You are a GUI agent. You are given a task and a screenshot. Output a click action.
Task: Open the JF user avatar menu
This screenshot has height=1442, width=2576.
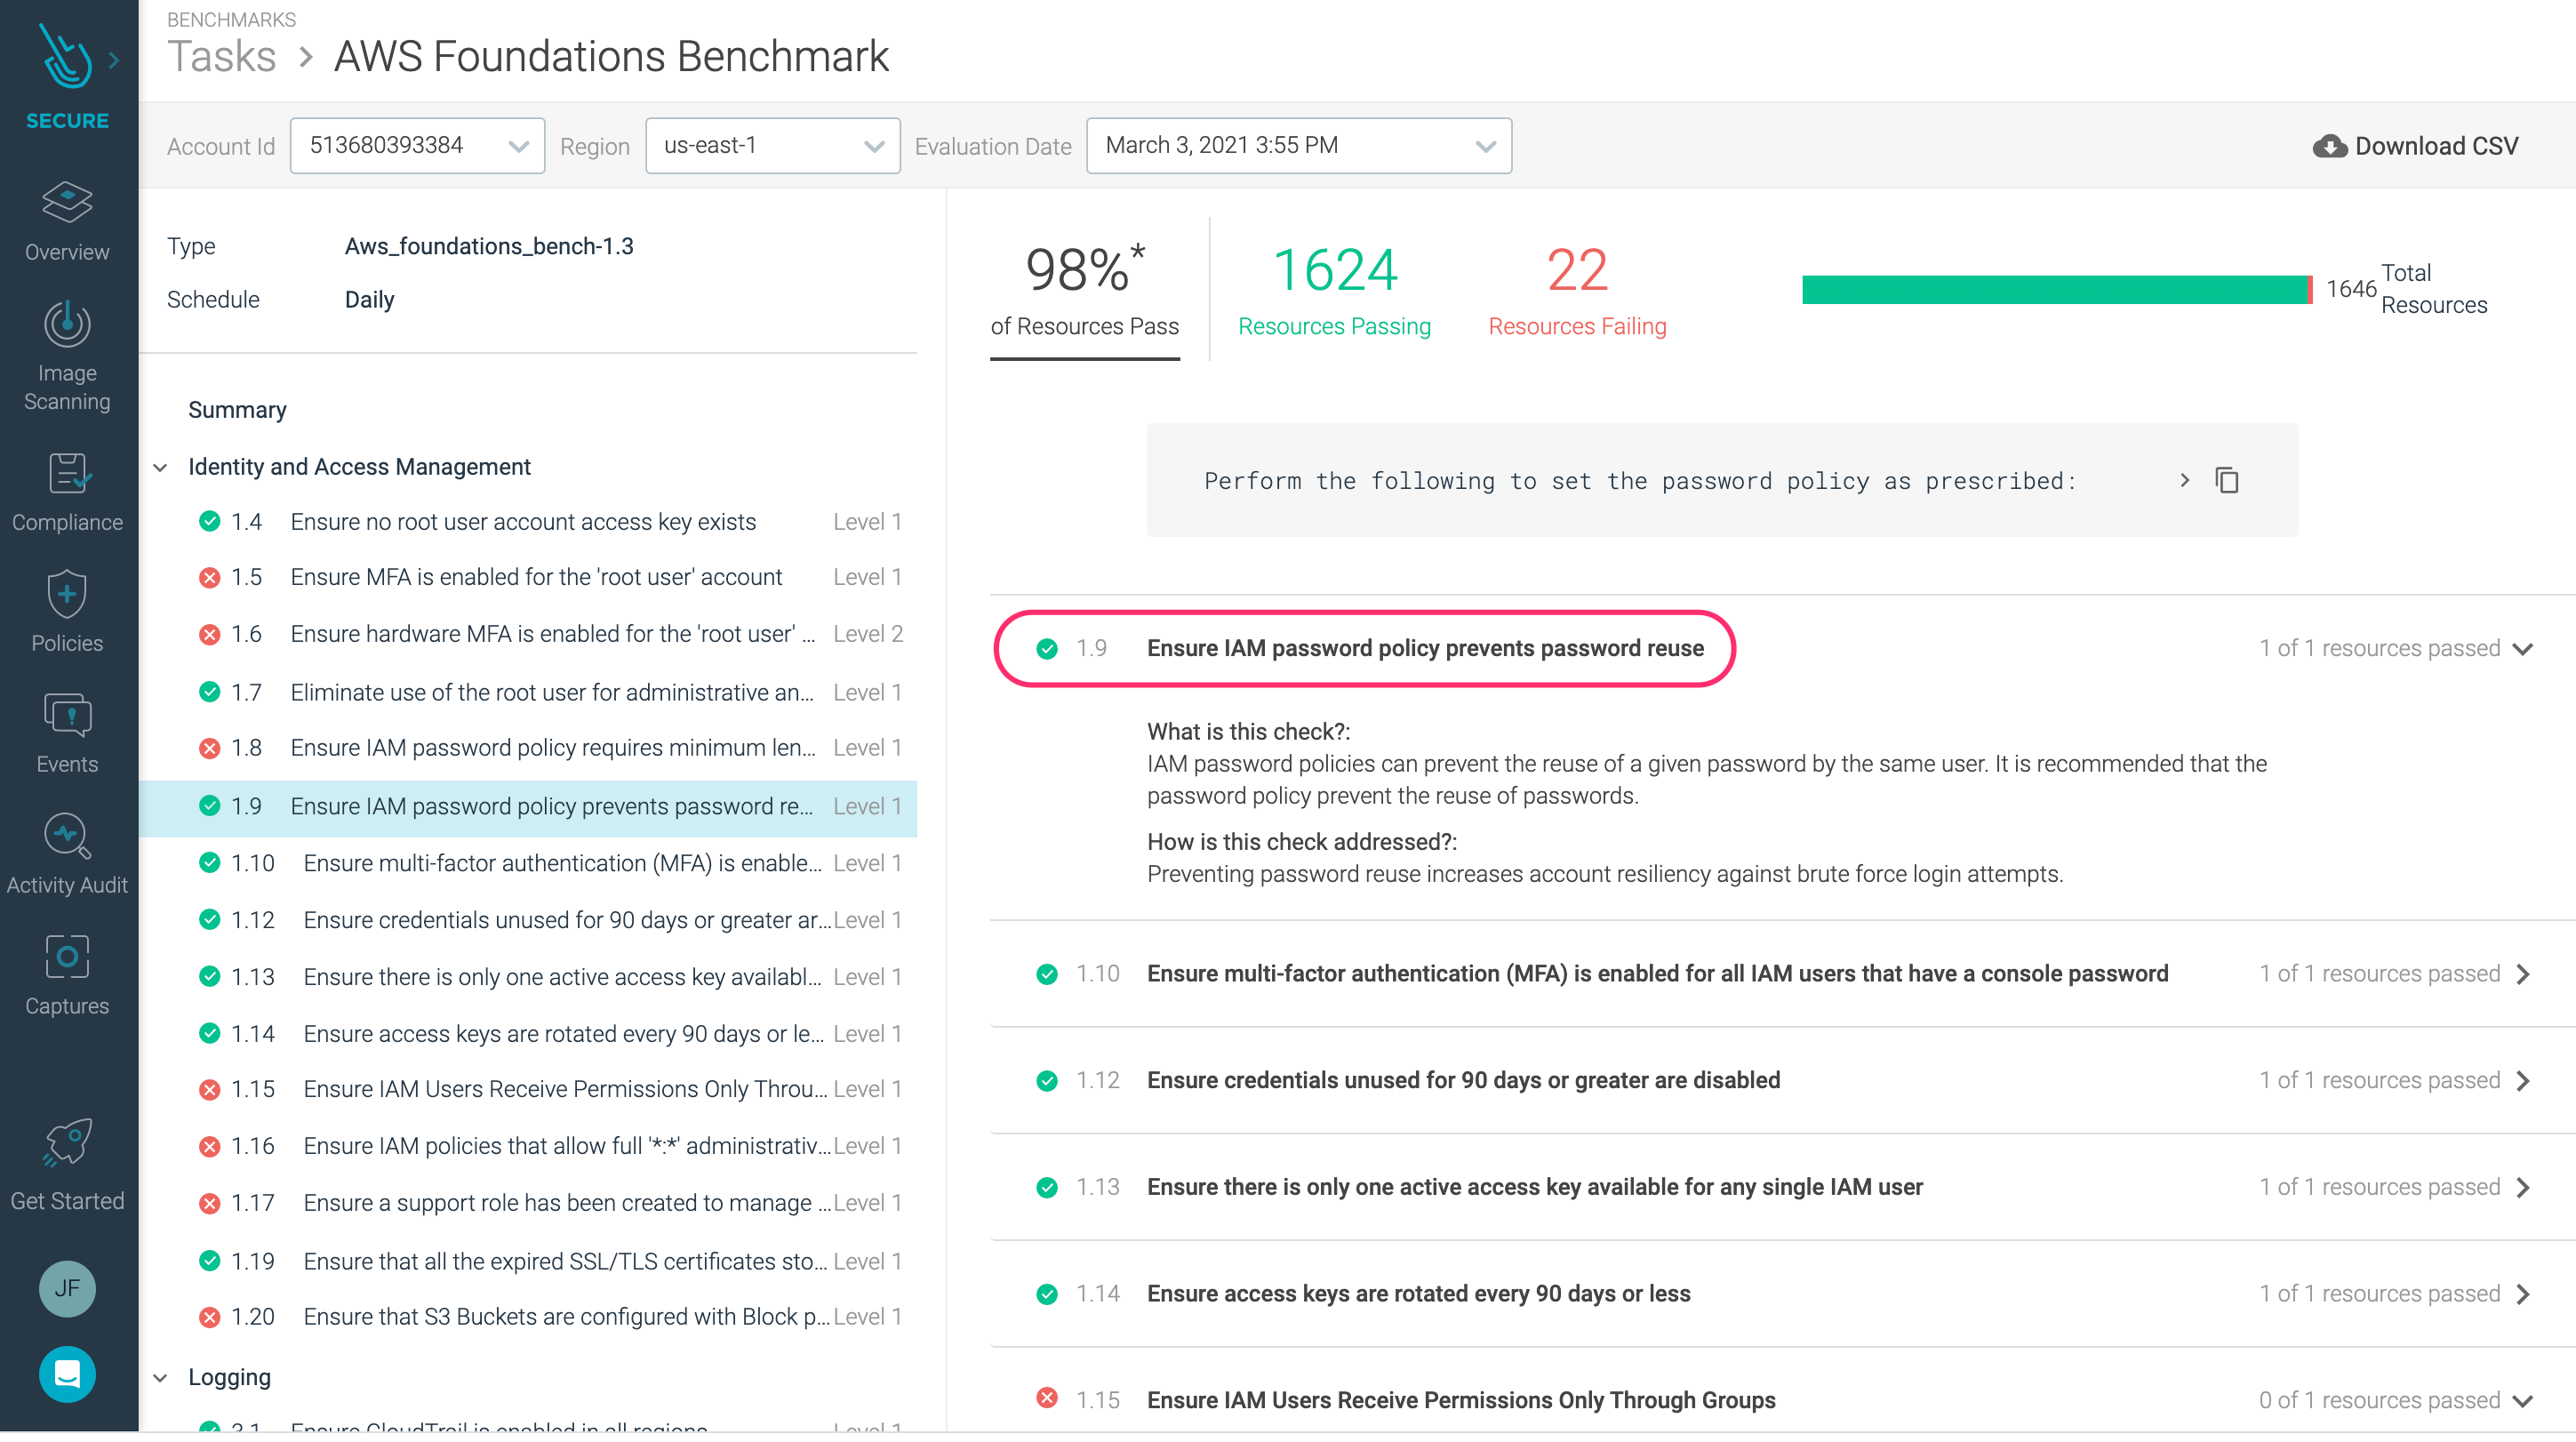coord(67,1288)
